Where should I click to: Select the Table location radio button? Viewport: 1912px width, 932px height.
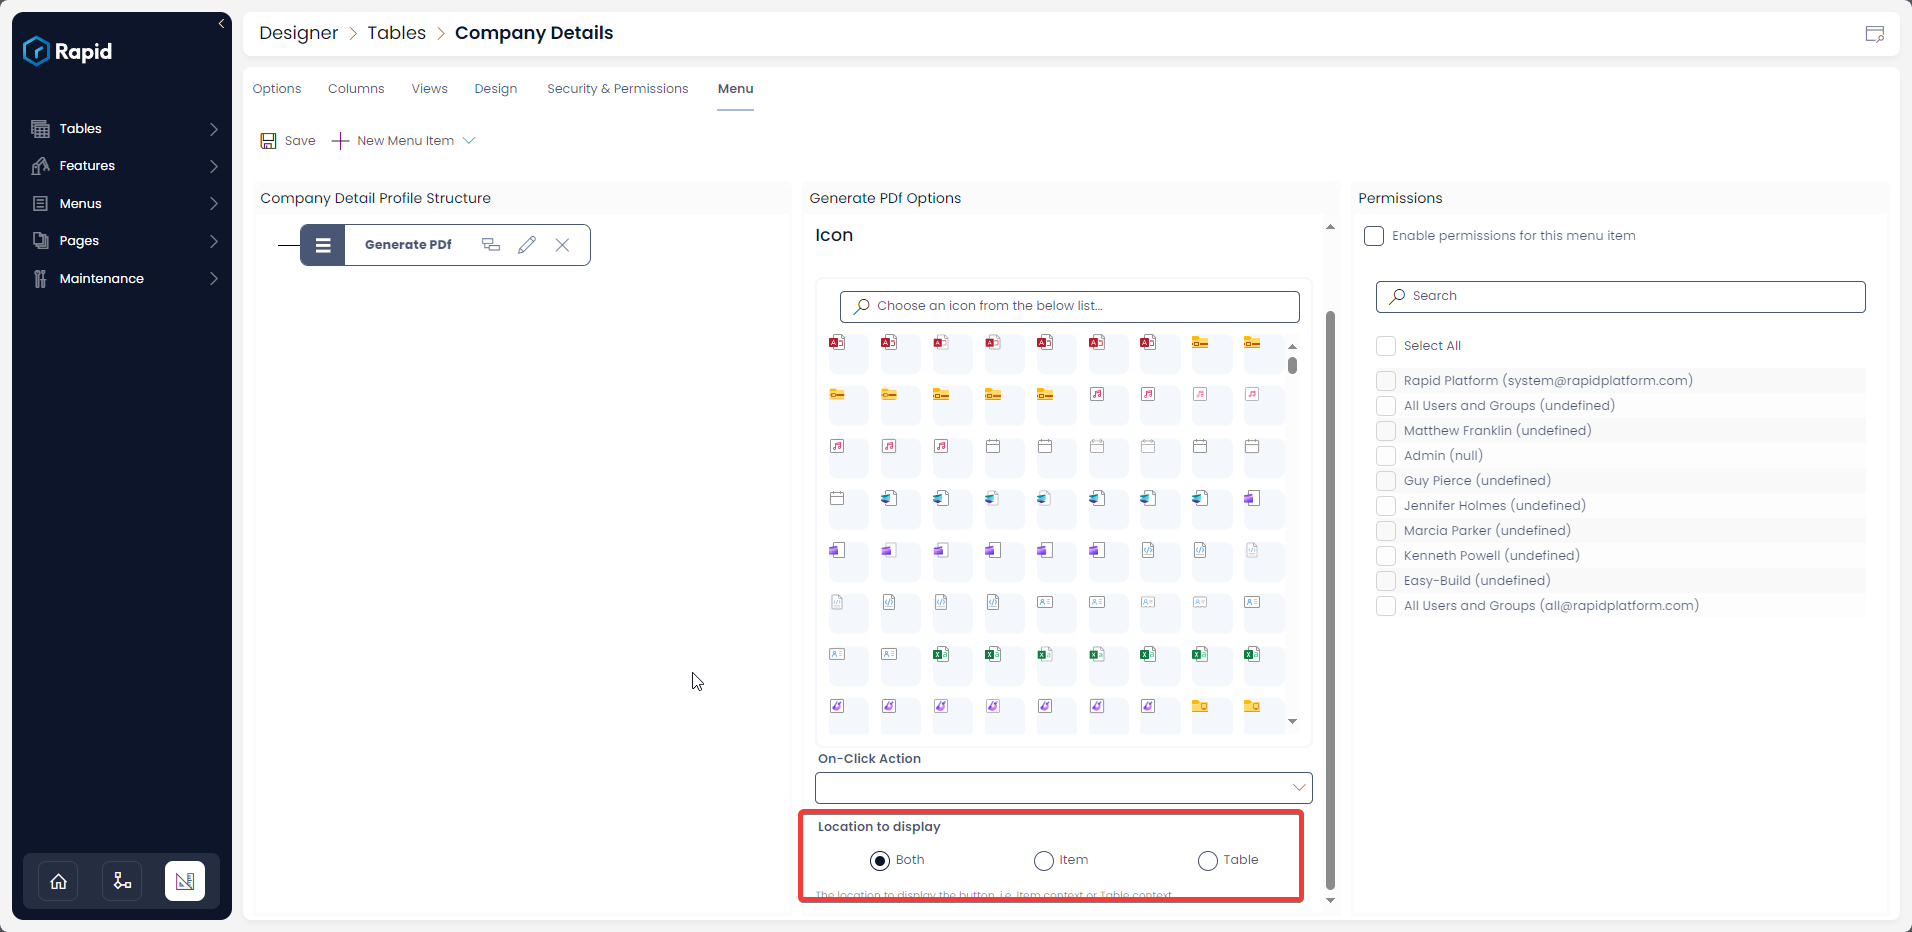click(x=1208, y=861)
